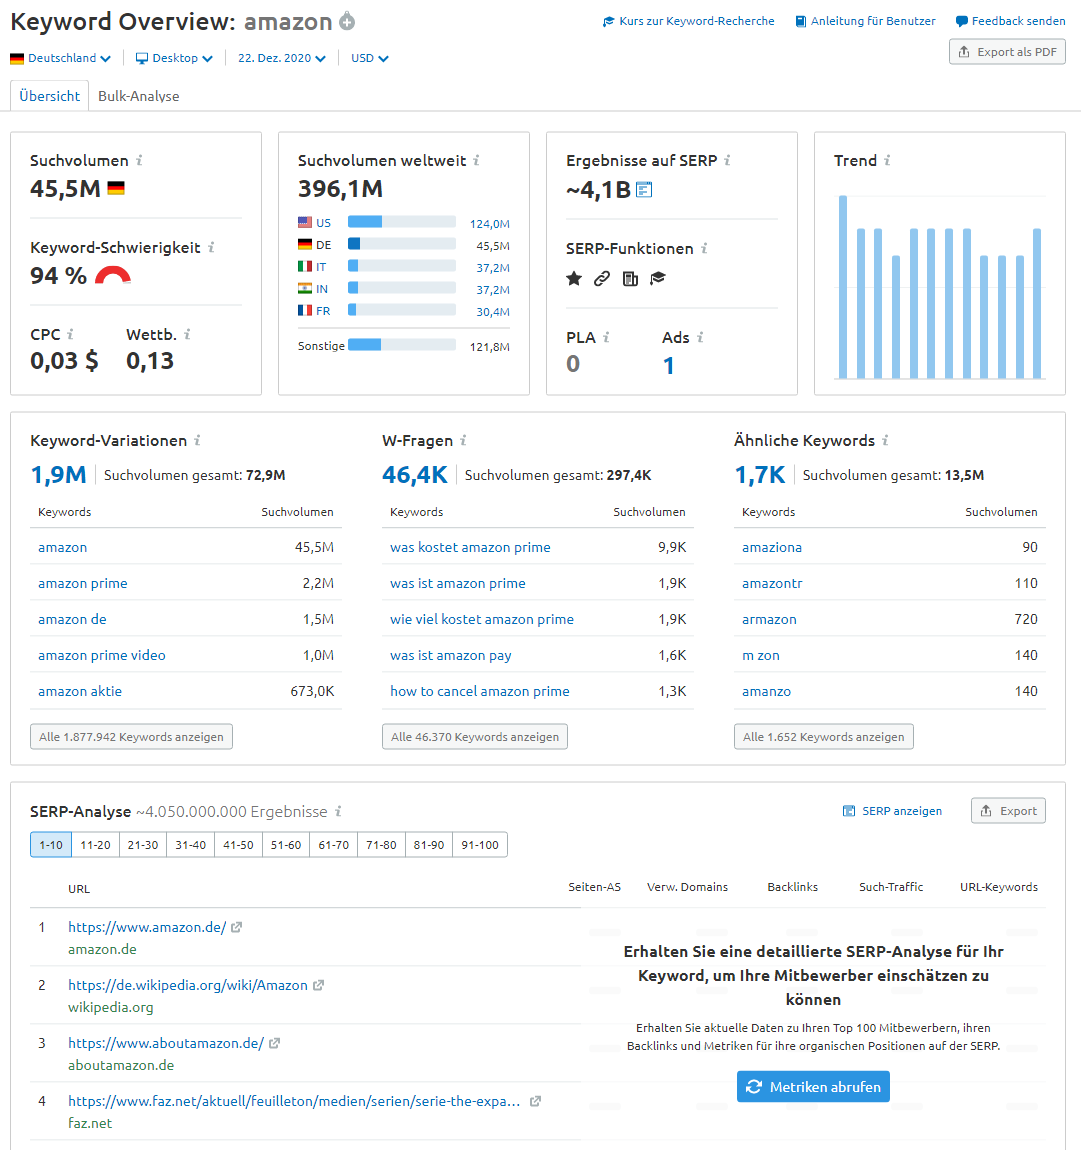Select SERP results page 11-20
The image size is (1081, 1150).
(x=95, y=845)
